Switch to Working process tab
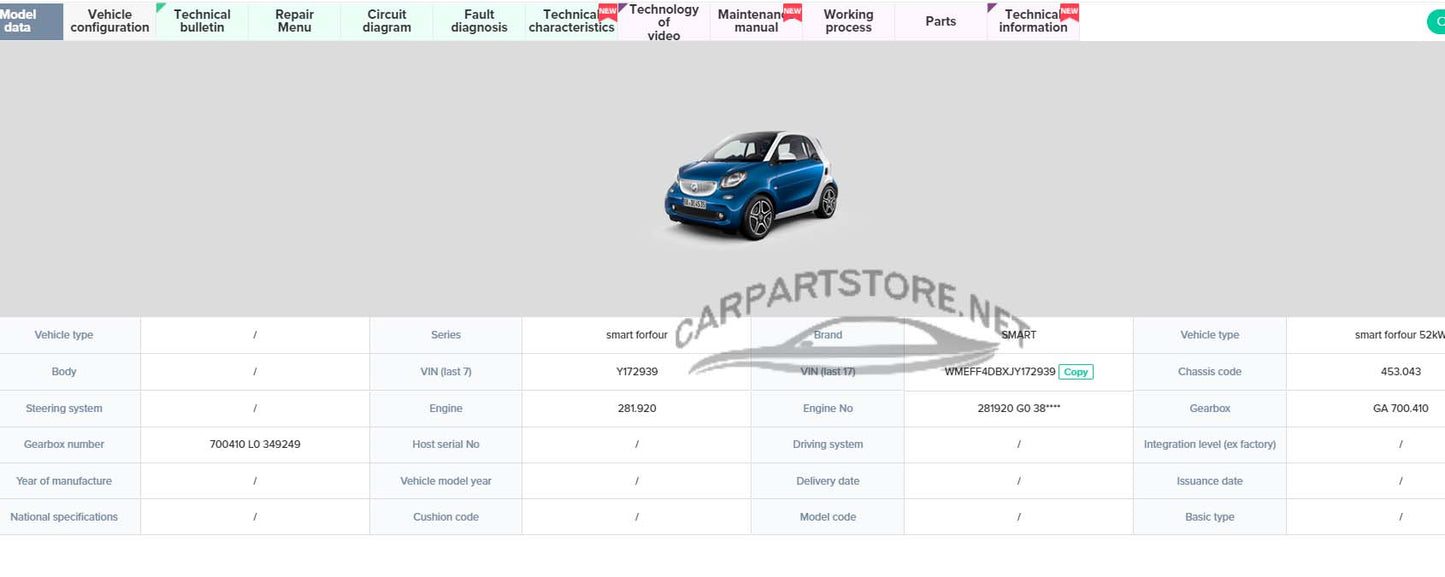The height and width of the screenshot is (577, 1445). [848, 21]
